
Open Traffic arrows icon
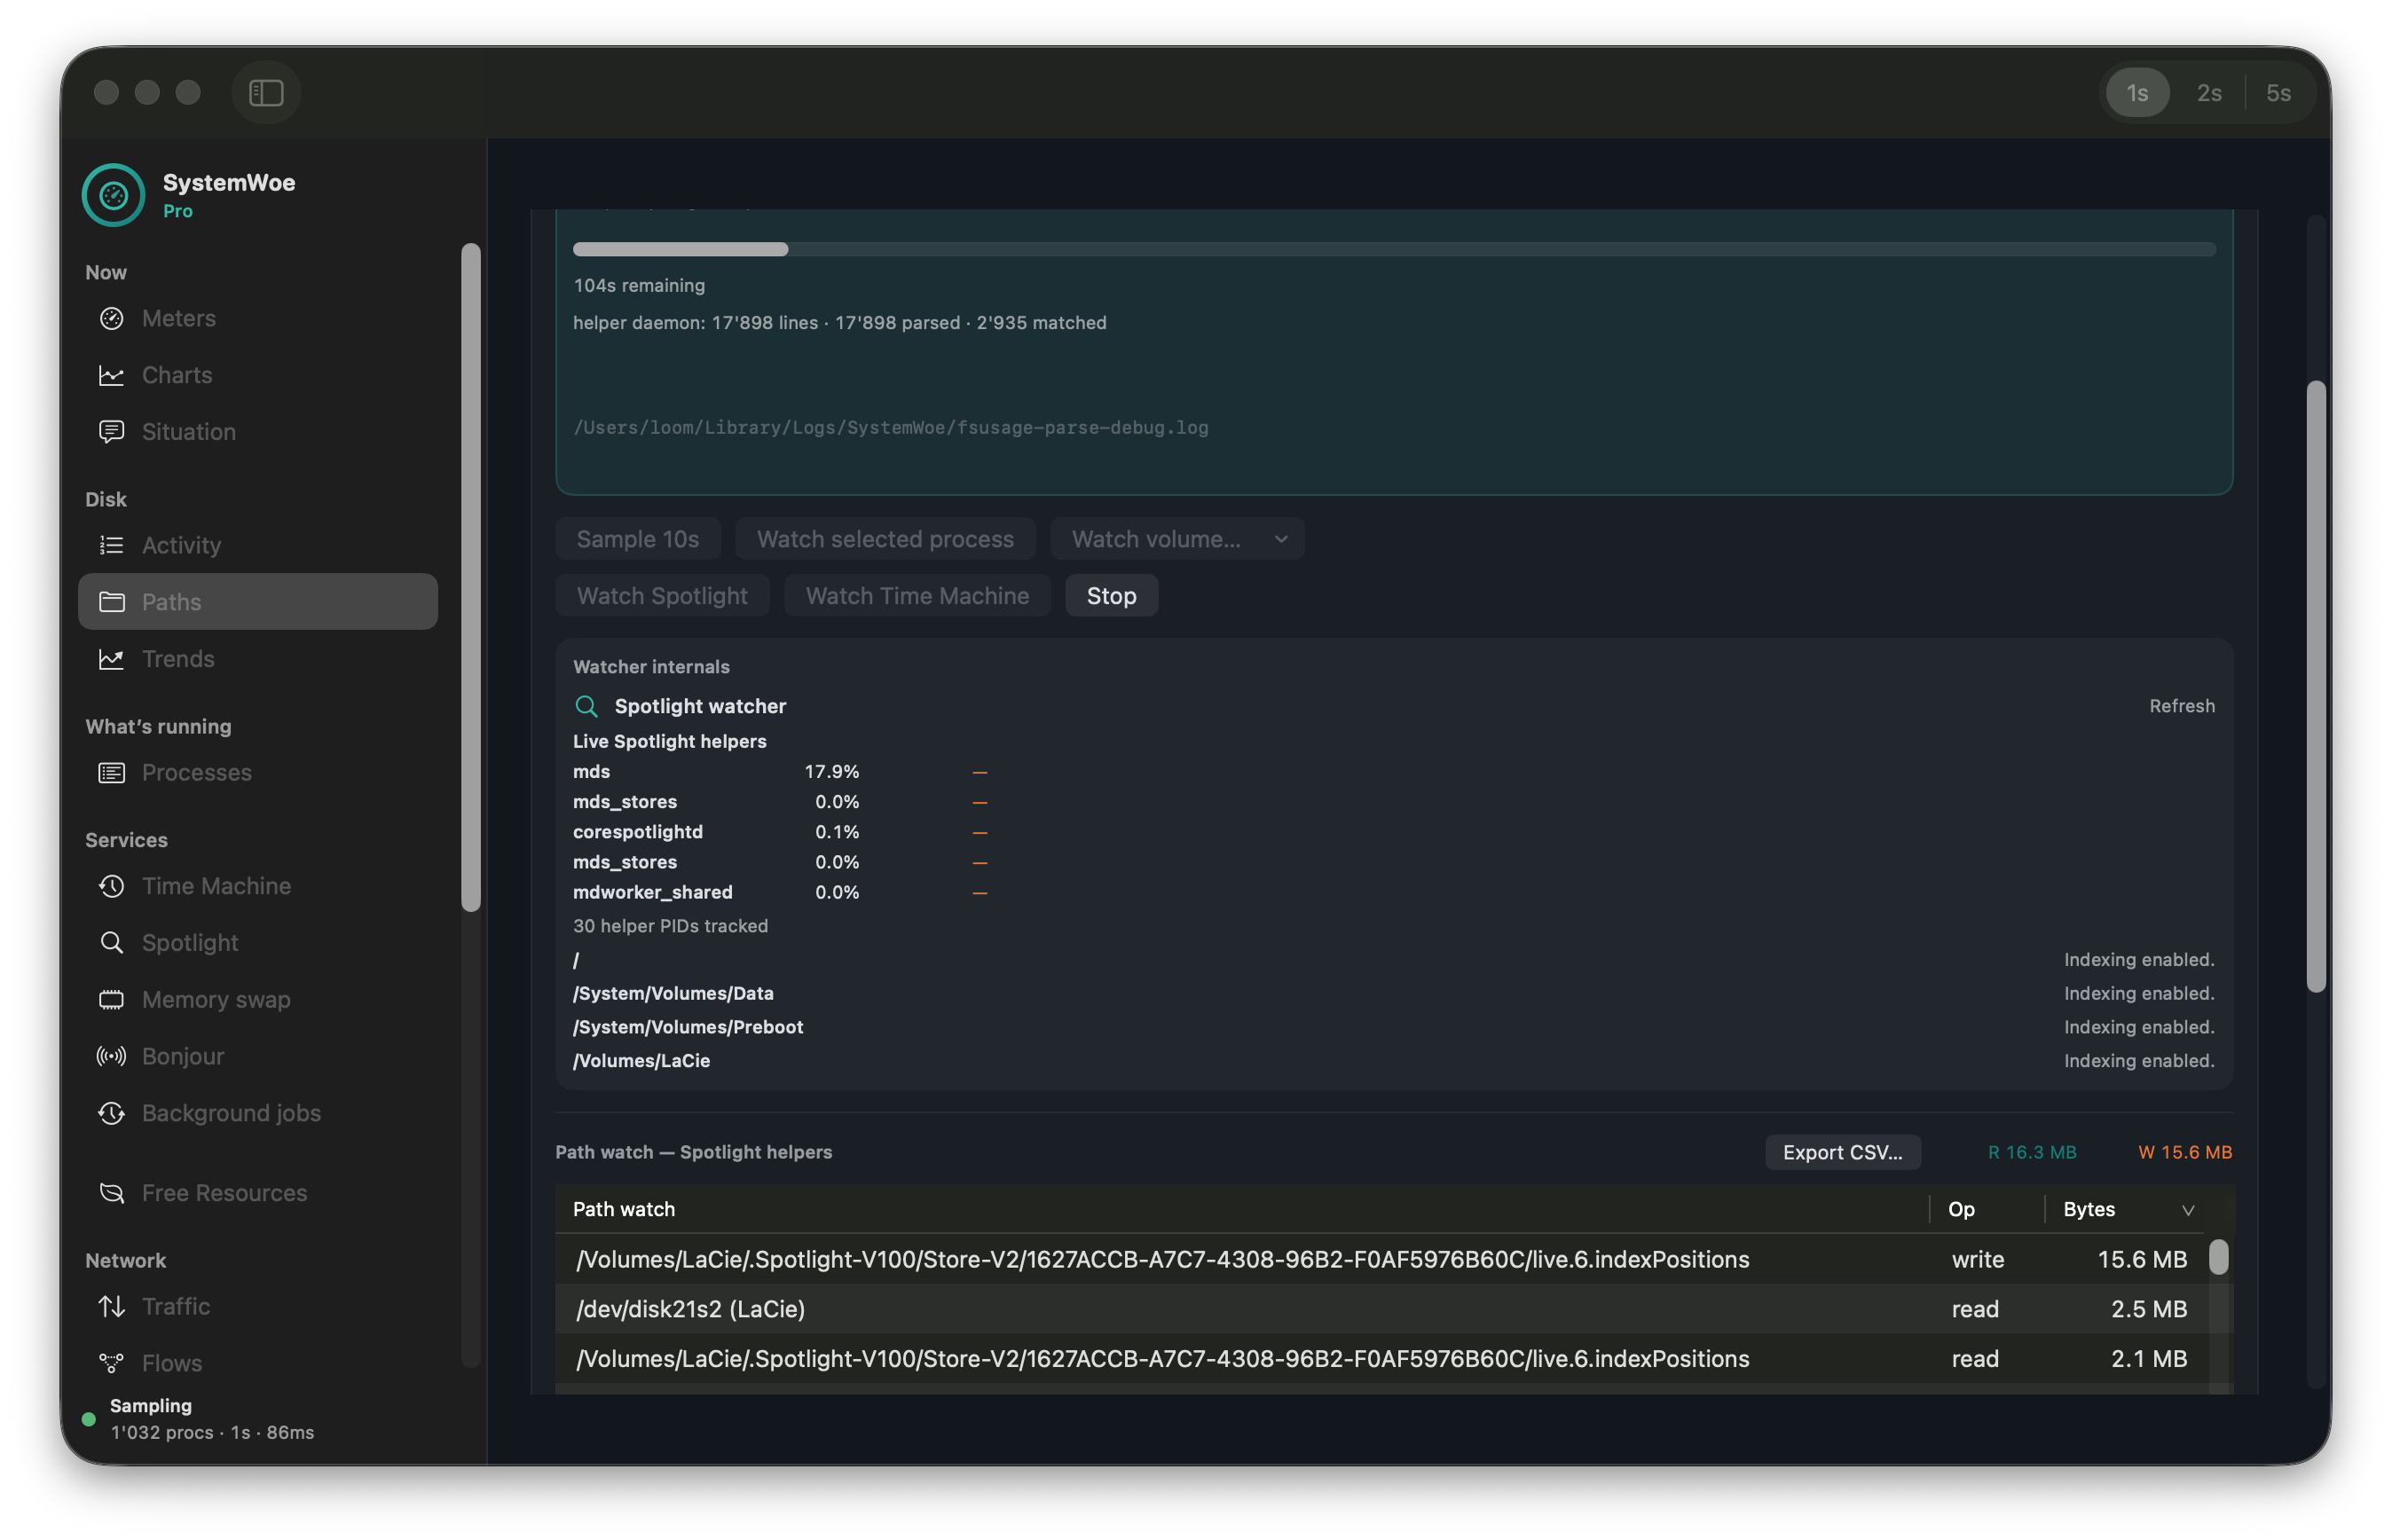[111, 1306]
